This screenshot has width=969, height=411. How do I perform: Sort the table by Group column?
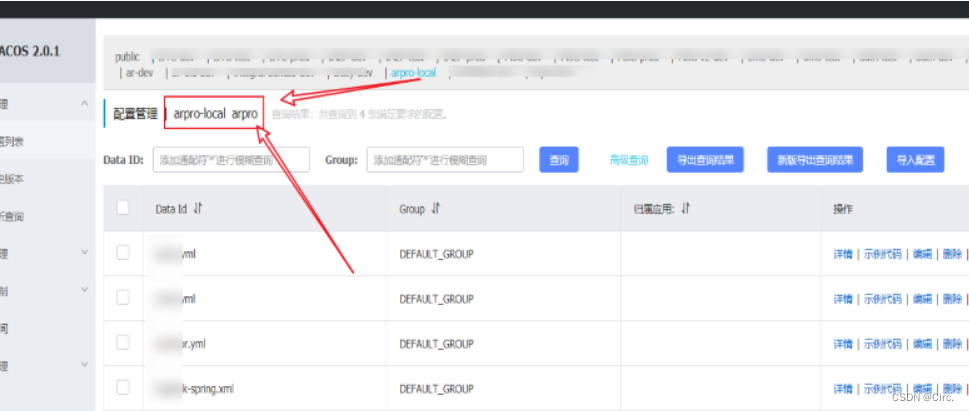tap(436, 209)
